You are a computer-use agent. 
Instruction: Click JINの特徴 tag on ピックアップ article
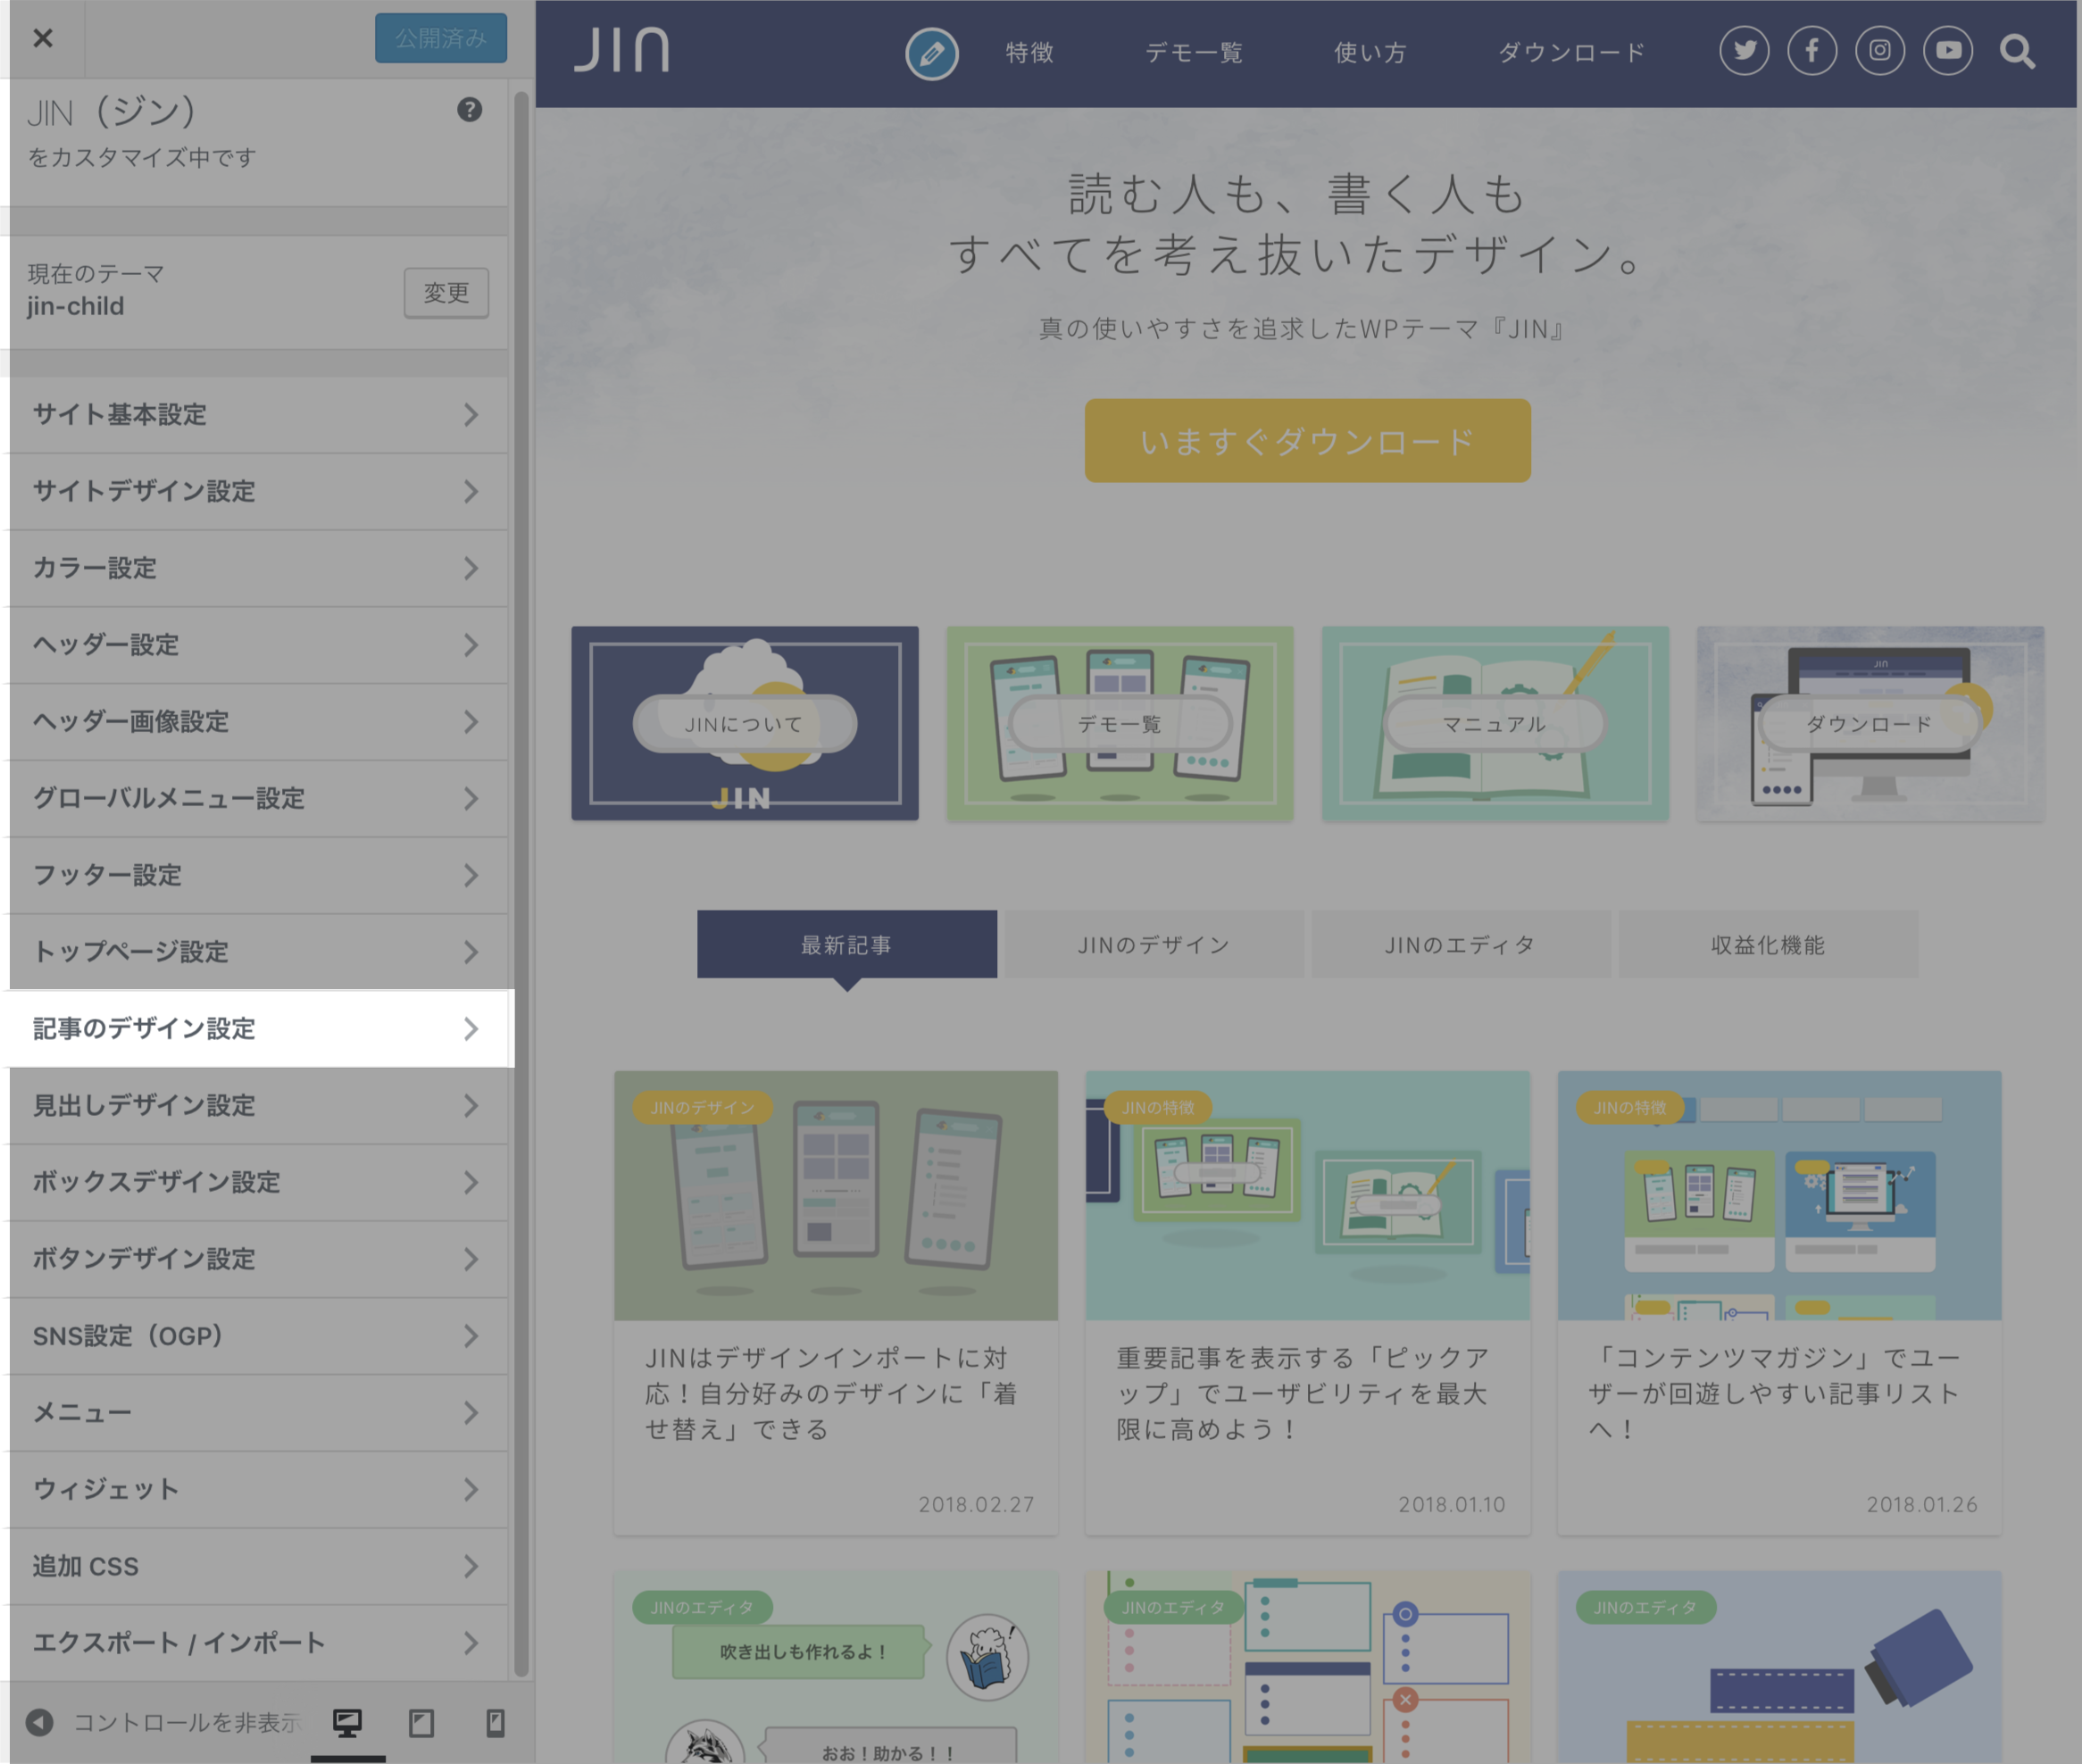click(x=1158, y=1107)
